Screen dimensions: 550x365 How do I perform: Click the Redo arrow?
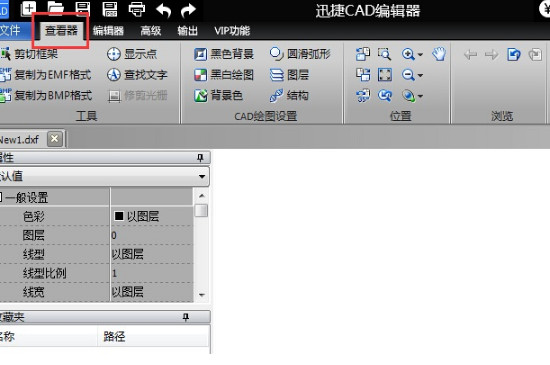click(188, 10)
